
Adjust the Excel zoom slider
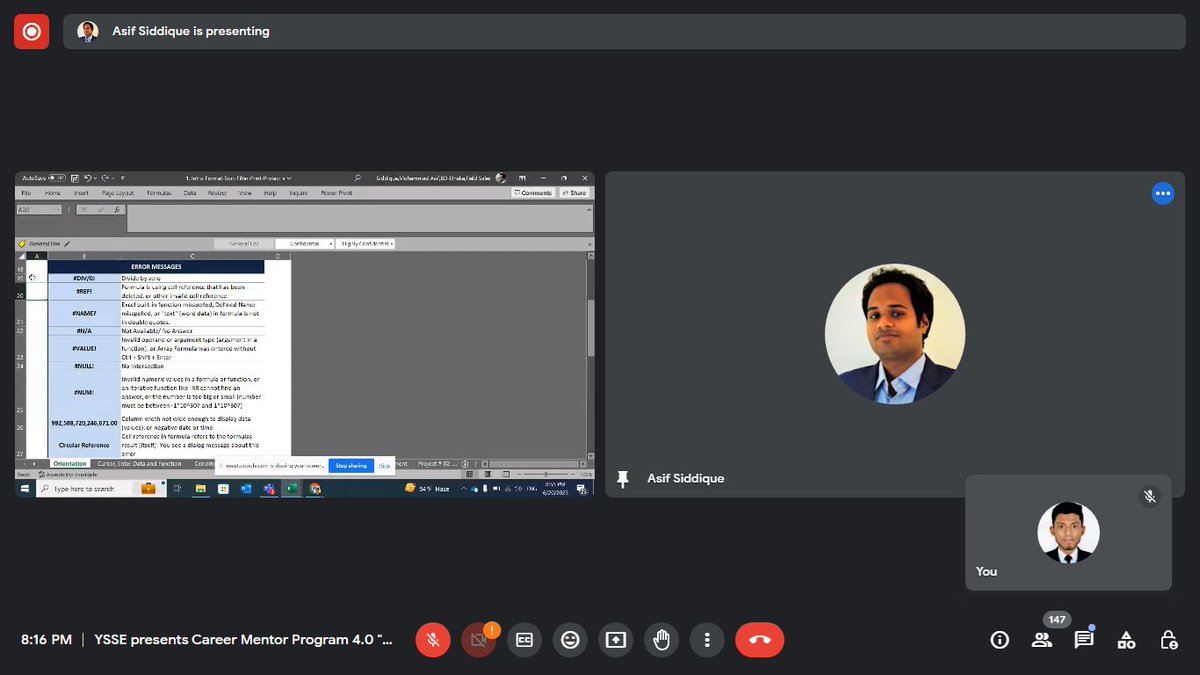[x=546, y=474]
